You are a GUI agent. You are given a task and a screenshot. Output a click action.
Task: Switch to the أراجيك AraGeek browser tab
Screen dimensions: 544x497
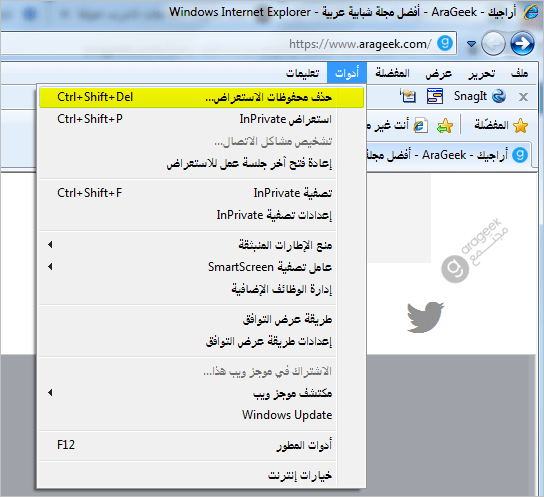click(x=448, y=155)
